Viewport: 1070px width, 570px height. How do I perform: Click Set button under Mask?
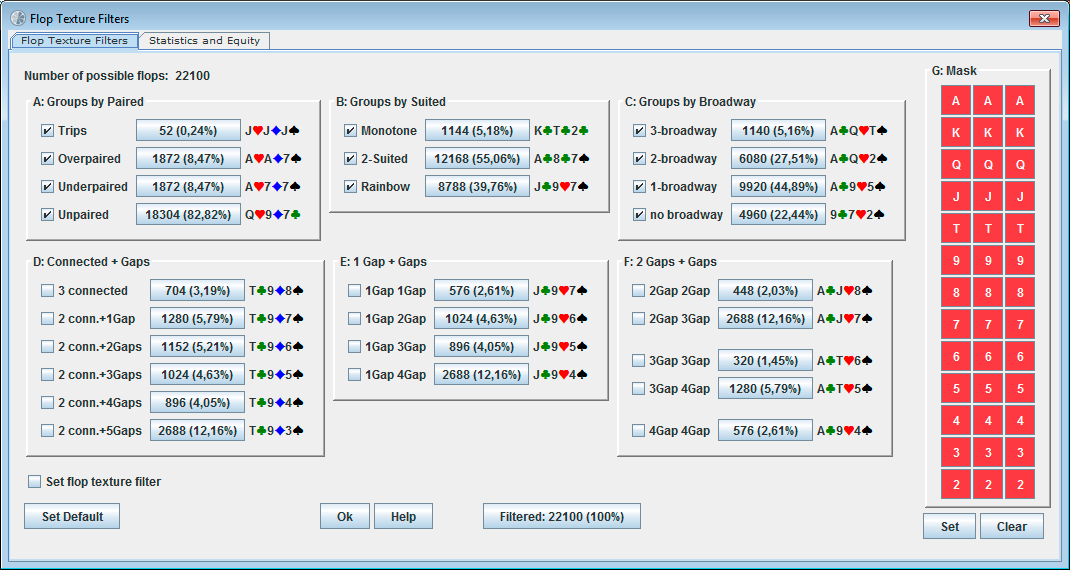point(949,526)
